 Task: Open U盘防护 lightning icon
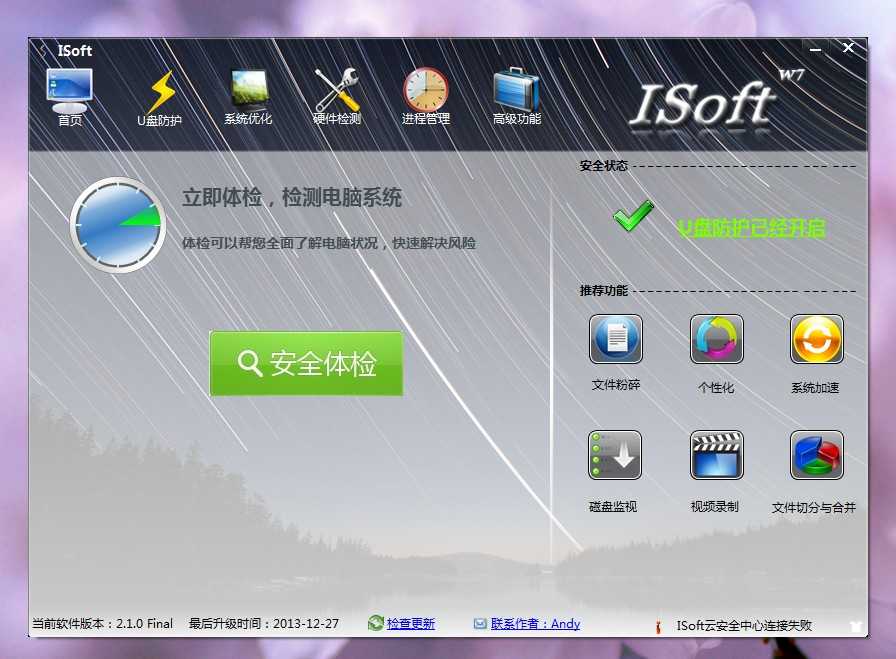click(x=162, y=91)
